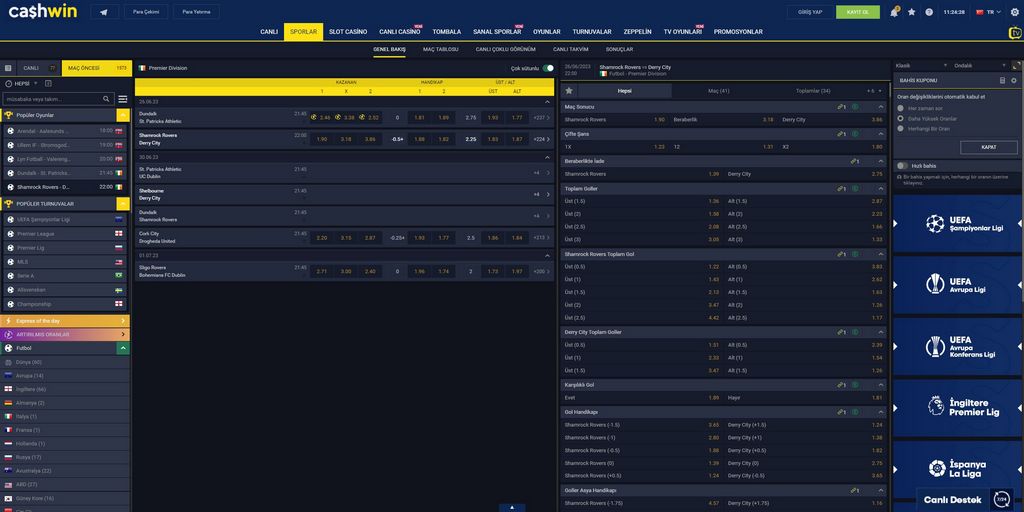
Task: Open the TR language dropdown
Action: click(x=988, y=12)
